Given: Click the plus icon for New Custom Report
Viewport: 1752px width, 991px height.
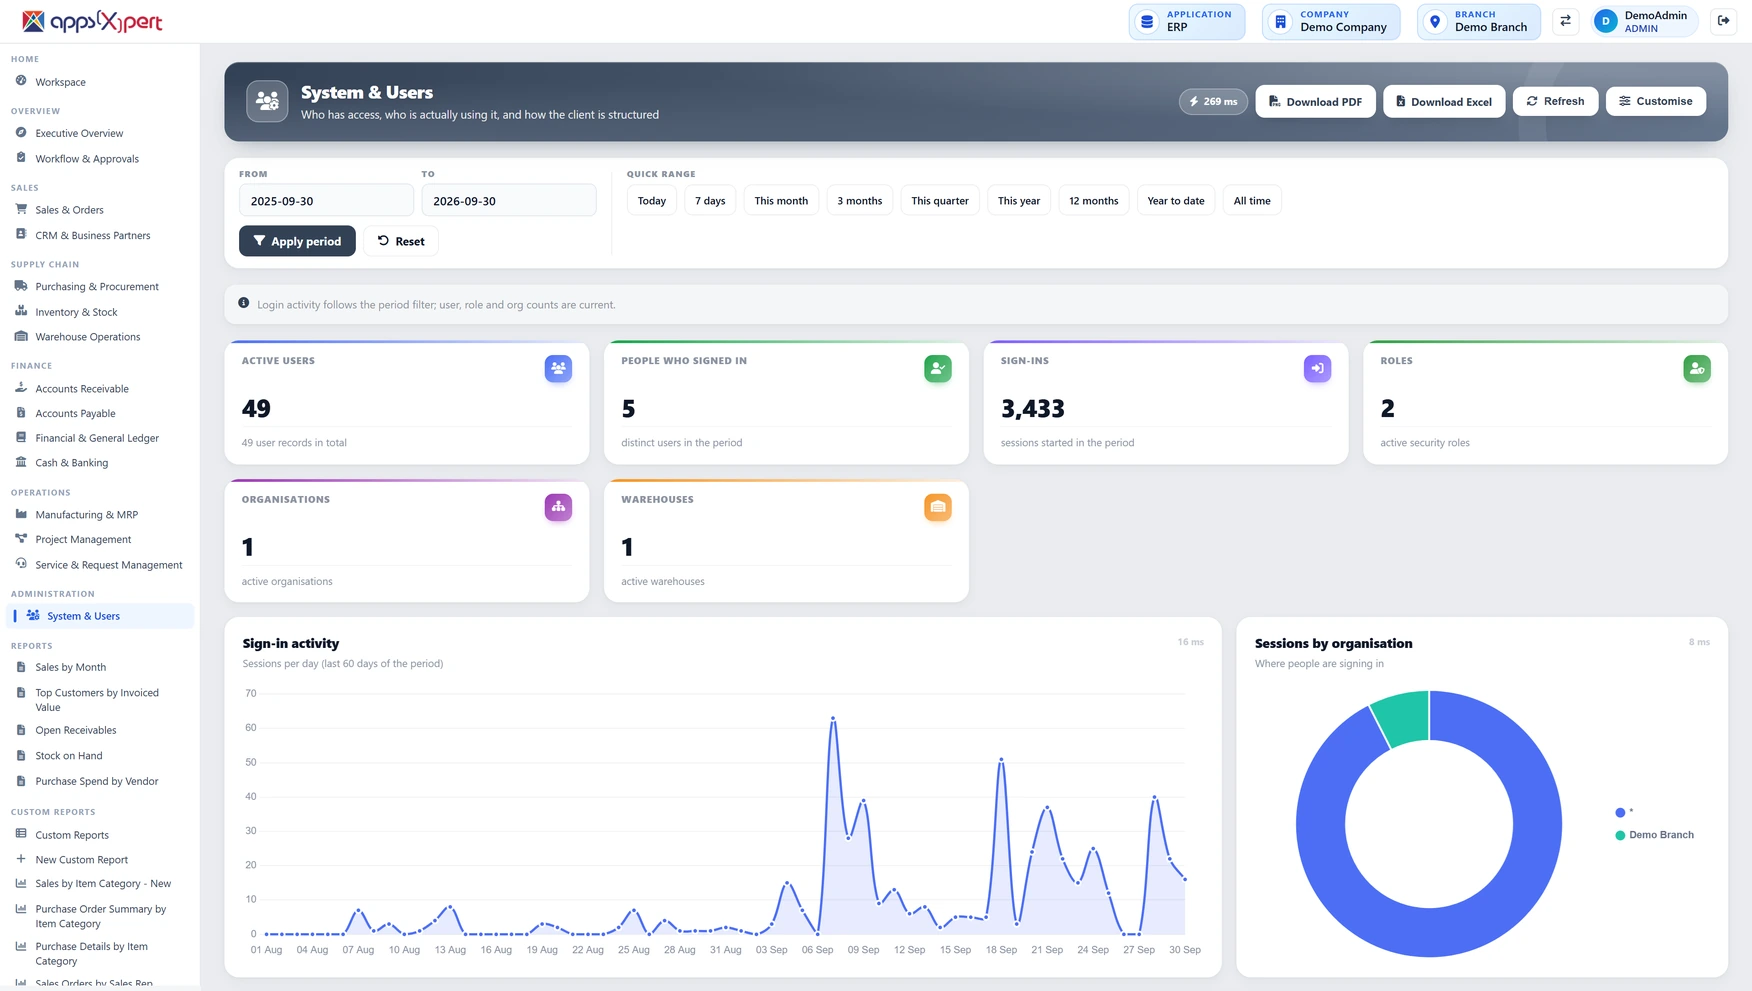Looking at the screenshot, I should coord(21,859).
